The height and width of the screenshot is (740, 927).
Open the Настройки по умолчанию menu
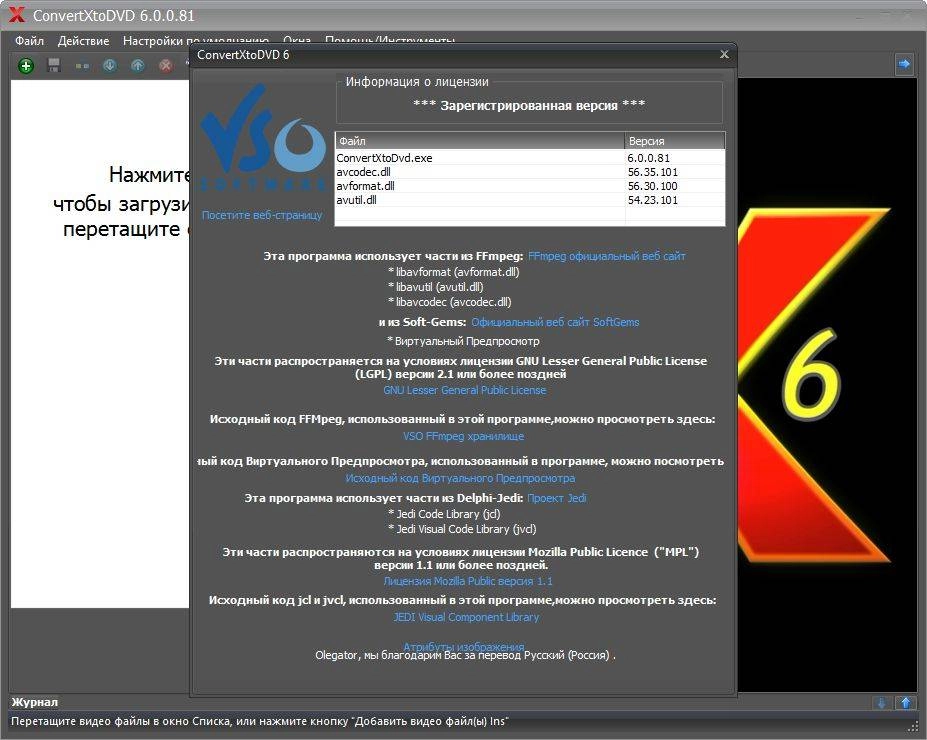point(196,41)
